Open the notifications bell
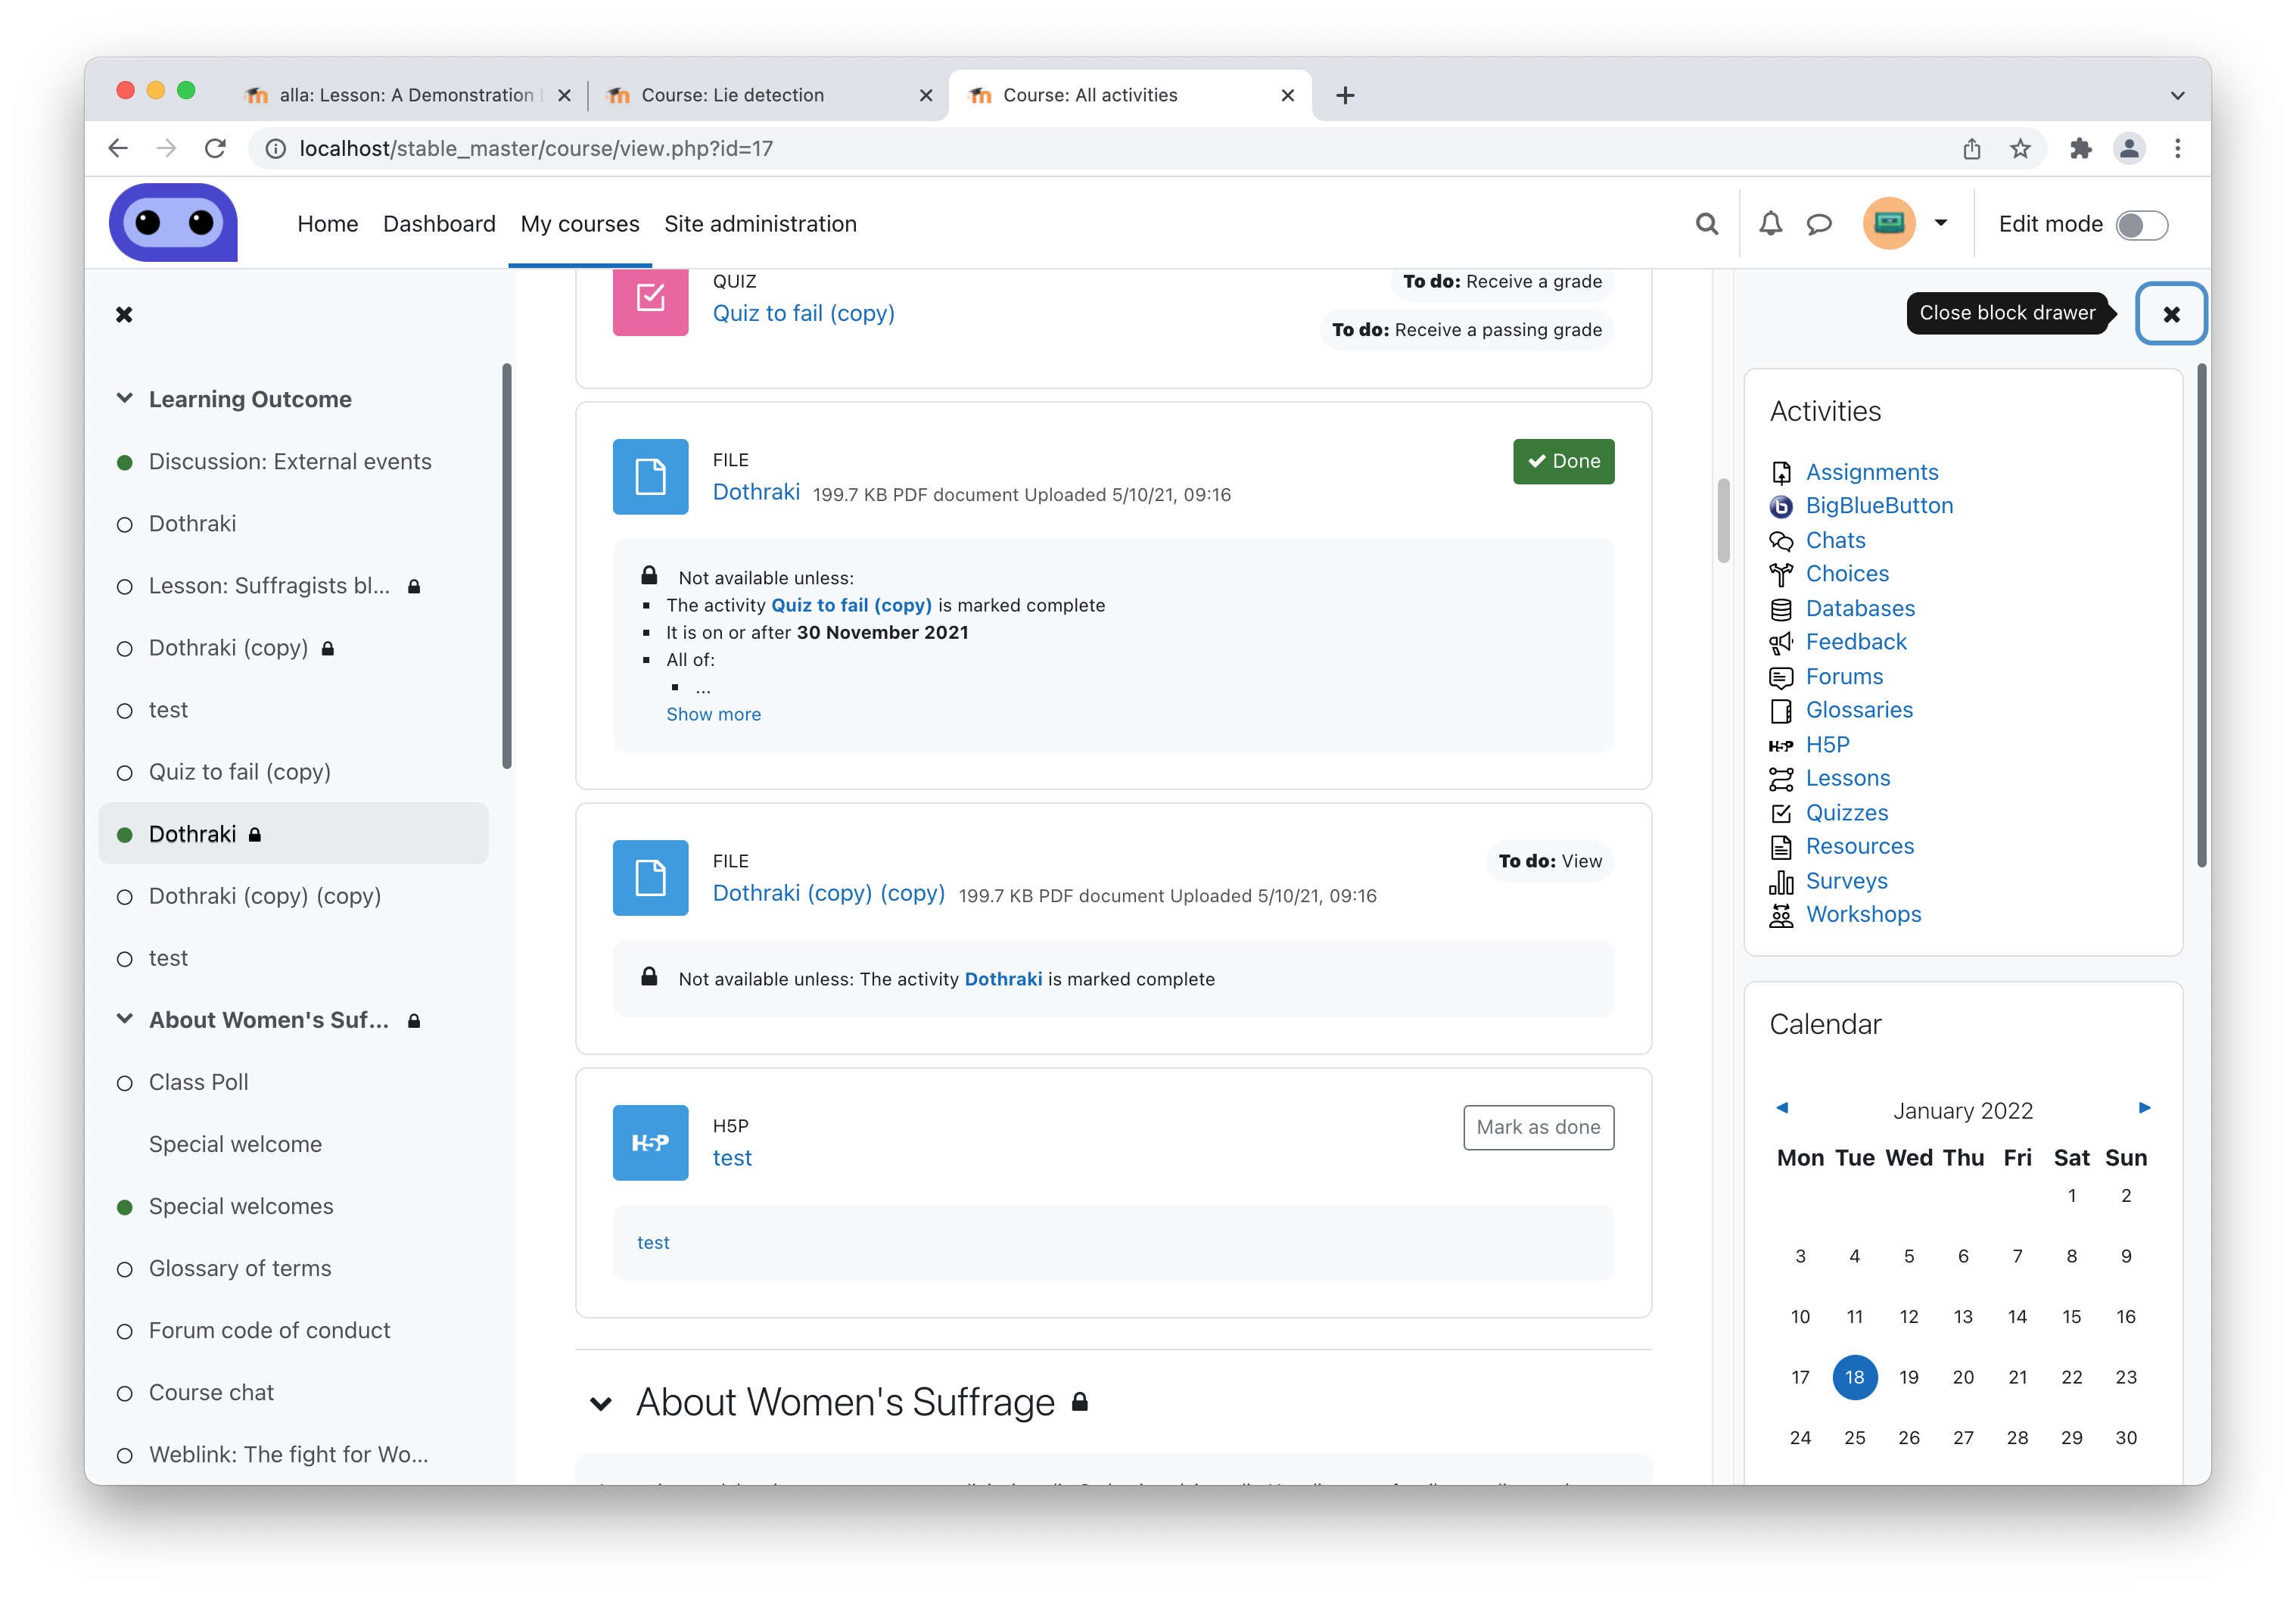 click(1770, 224)
